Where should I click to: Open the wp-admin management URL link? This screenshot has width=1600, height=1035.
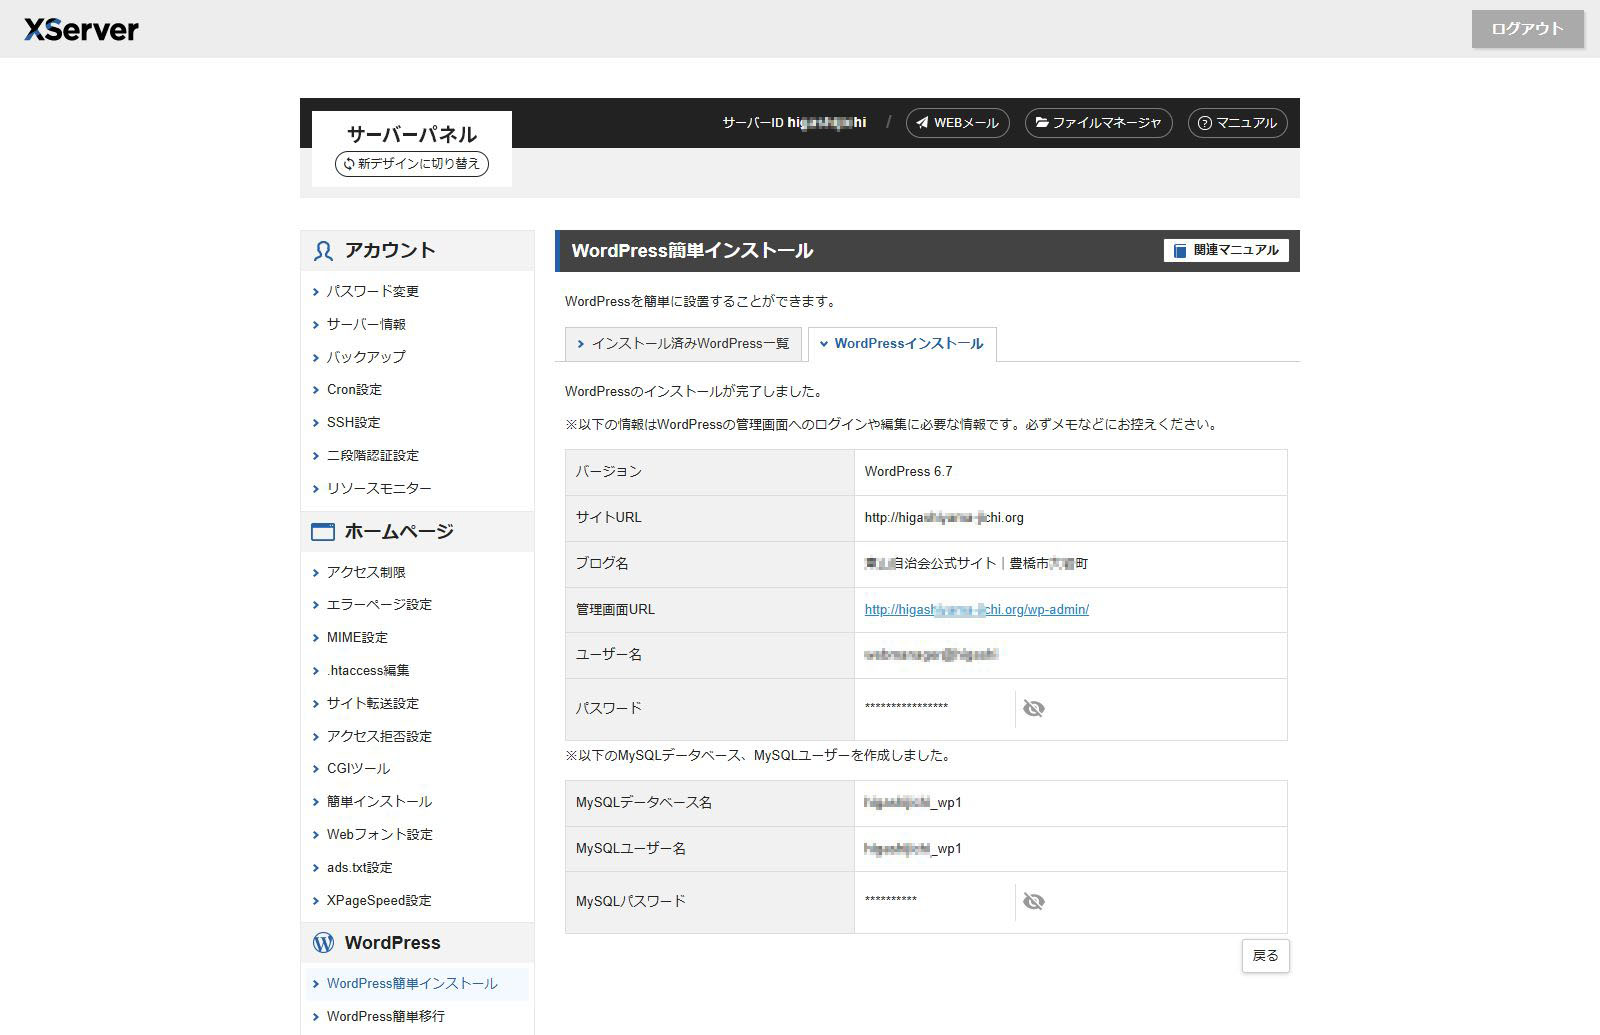click(x=976, y=610)
